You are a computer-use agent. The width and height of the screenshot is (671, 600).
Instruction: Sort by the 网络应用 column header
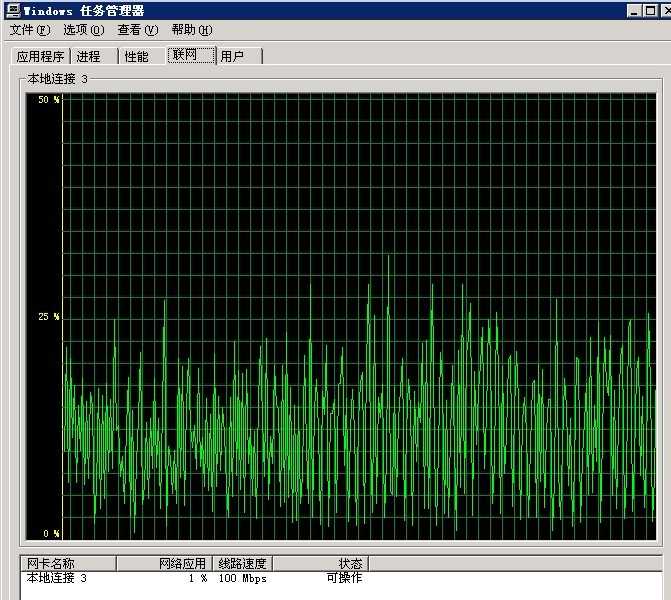click(164, 563)
